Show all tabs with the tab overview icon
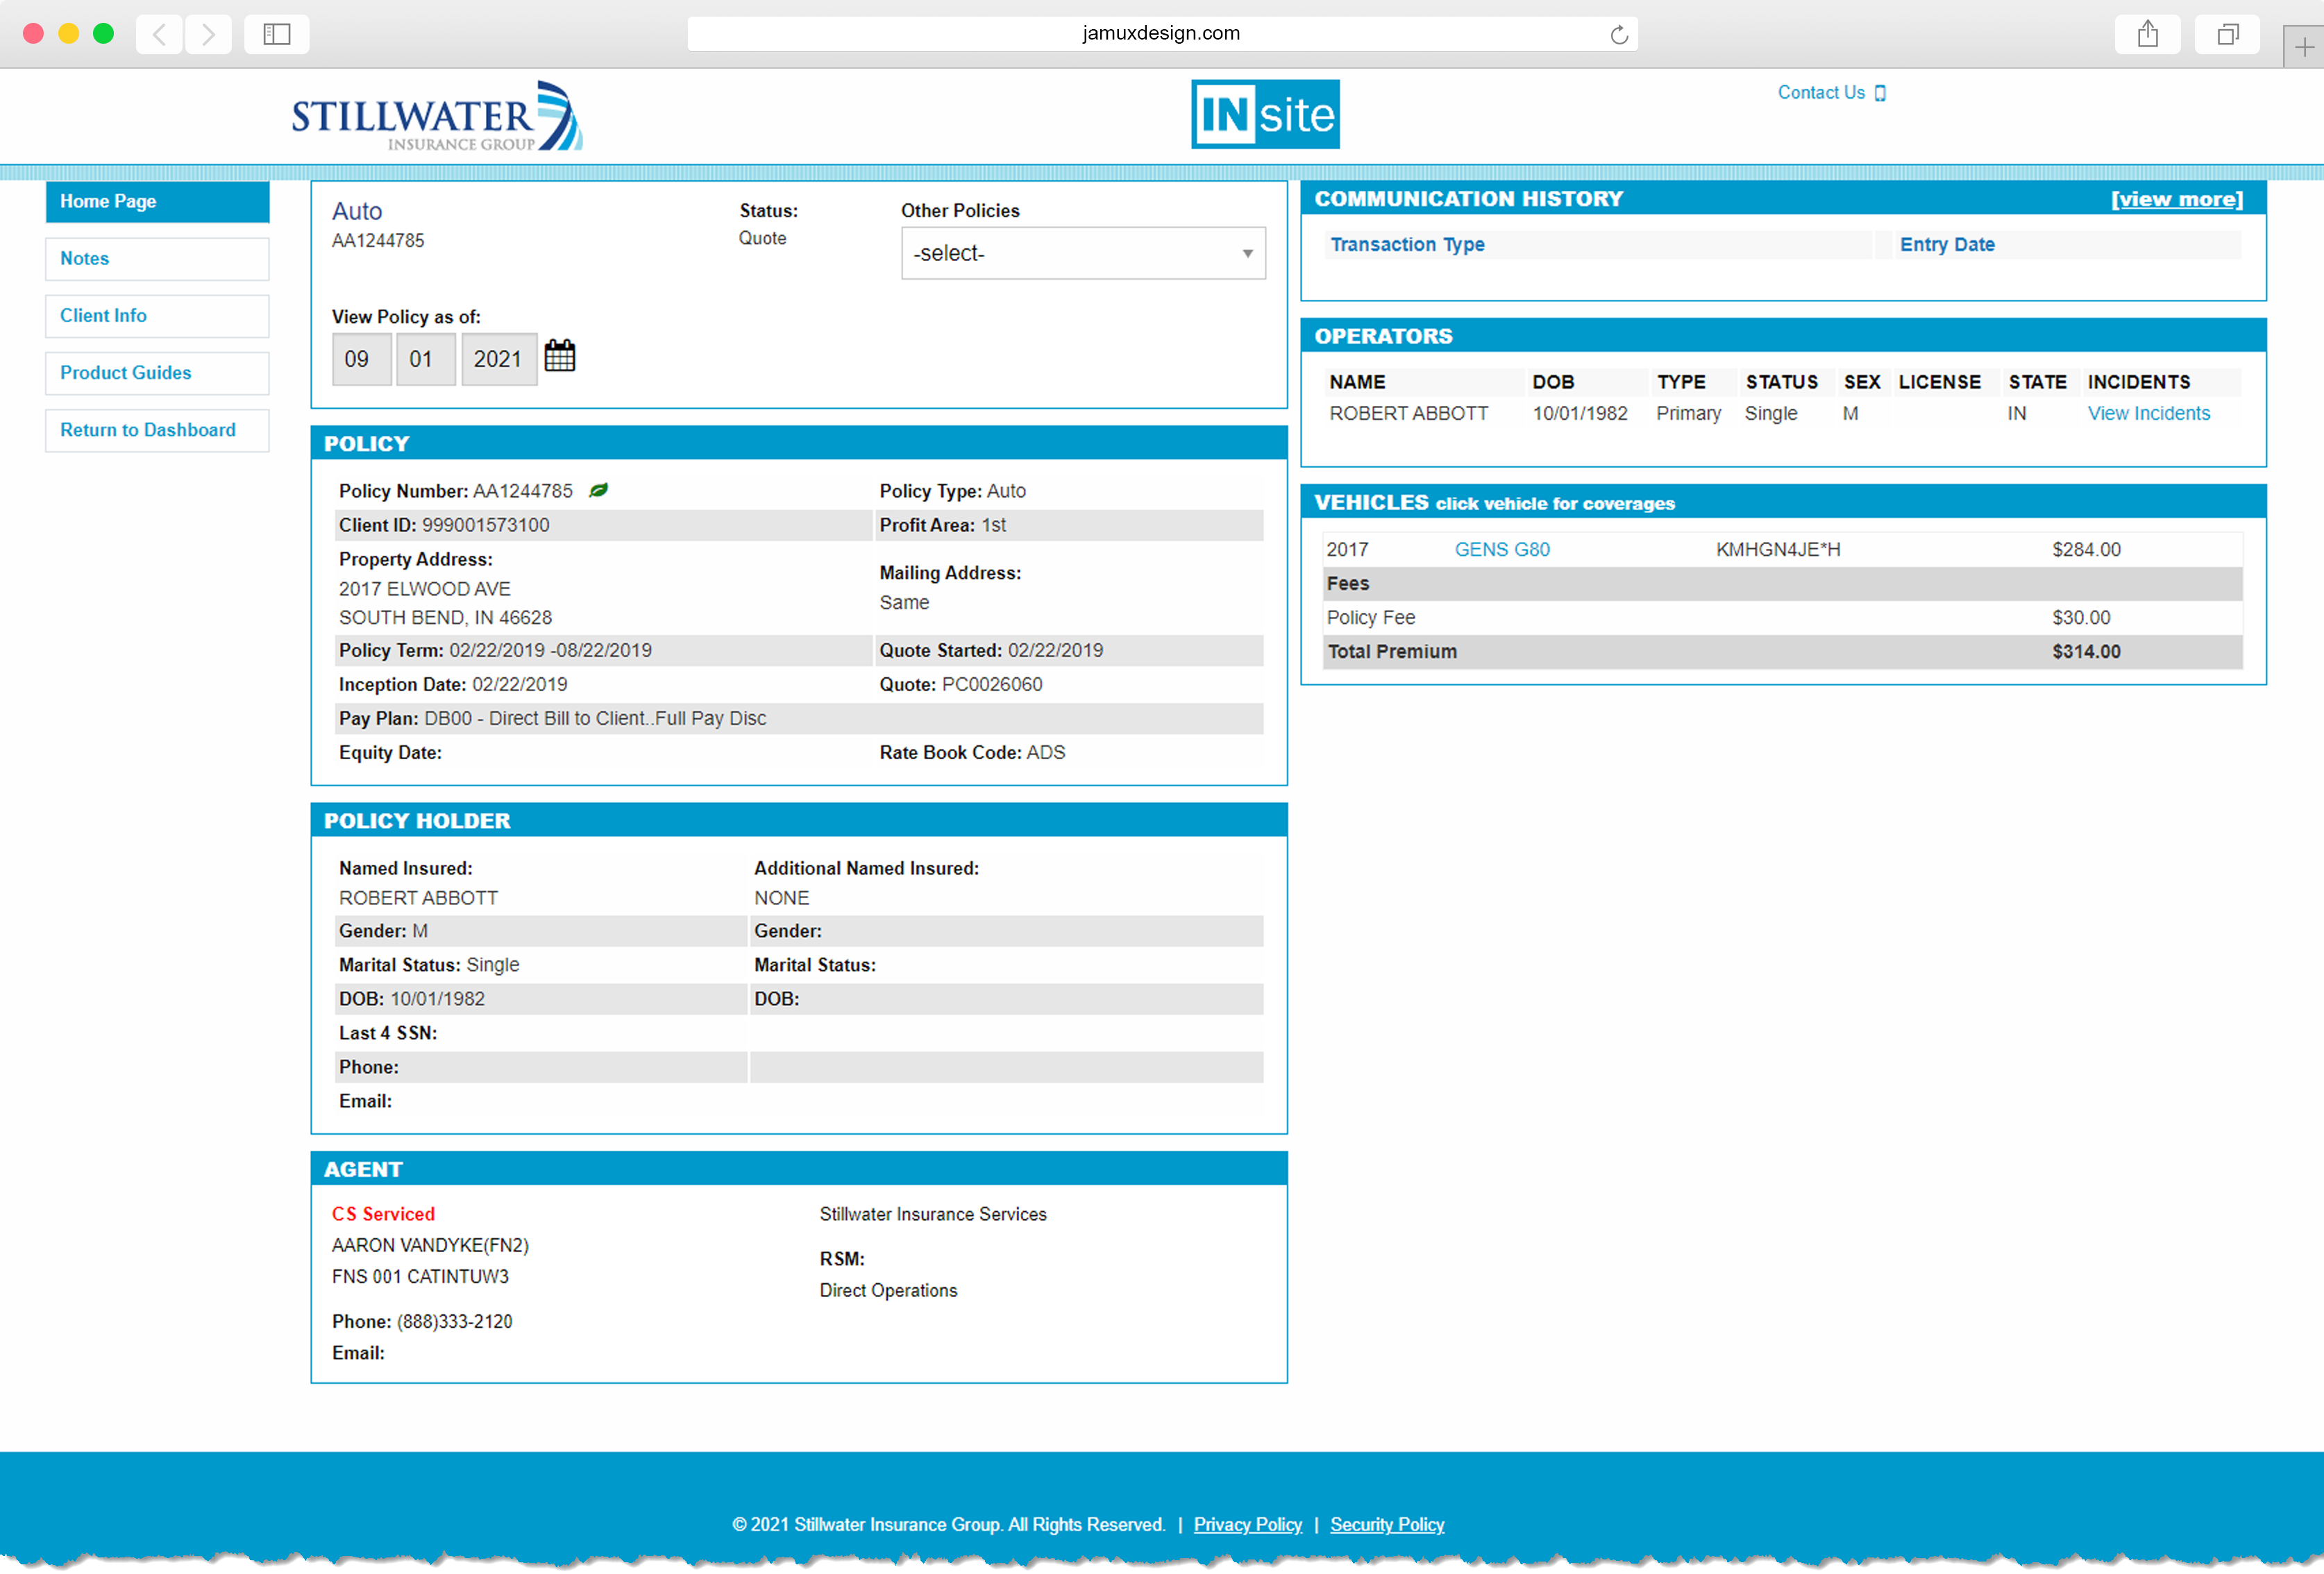 [x=2227, y=35]
